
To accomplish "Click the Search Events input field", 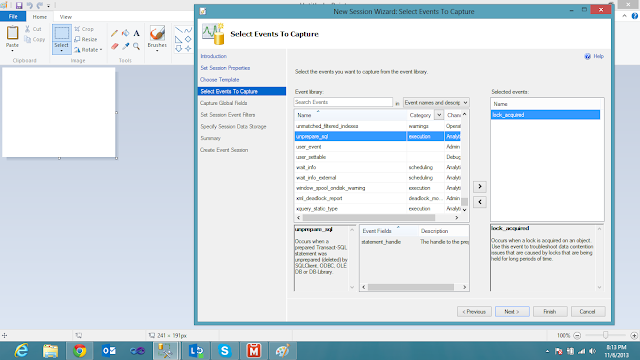I will [x=343, y=102].
